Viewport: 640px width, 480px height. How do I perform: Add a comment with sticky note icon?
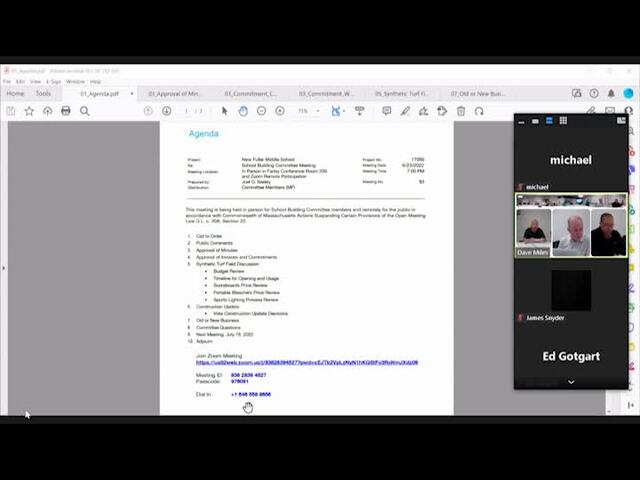point(387,111)
